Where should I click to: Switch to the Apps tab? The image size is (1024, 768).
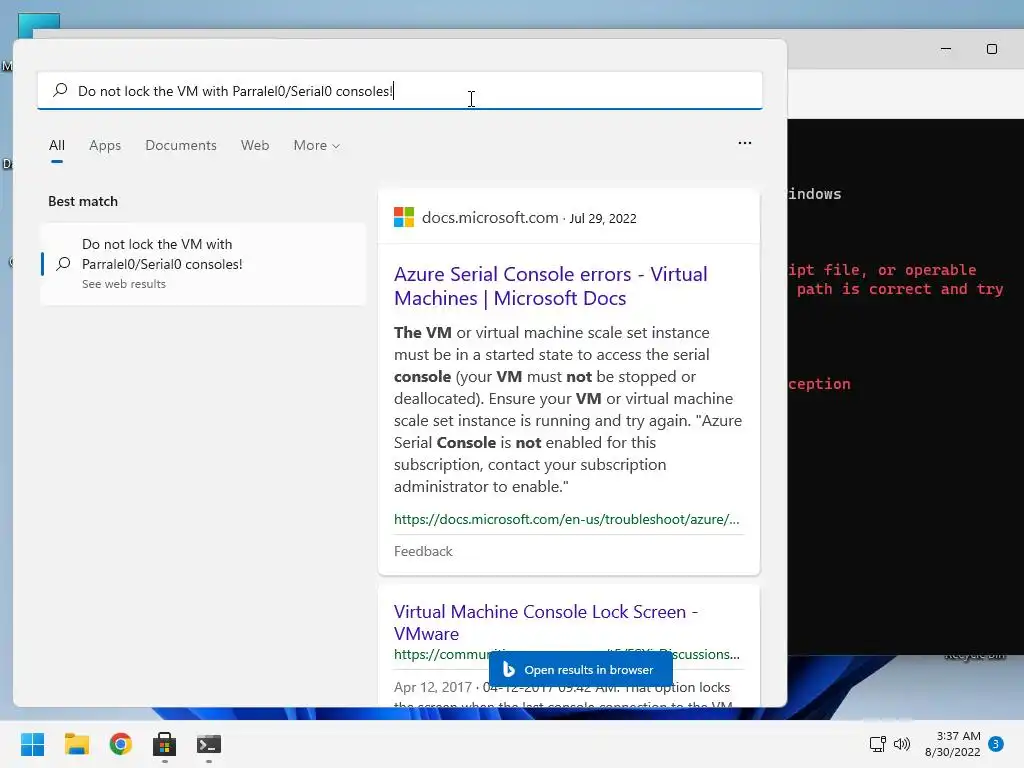(x=105, y=145)
